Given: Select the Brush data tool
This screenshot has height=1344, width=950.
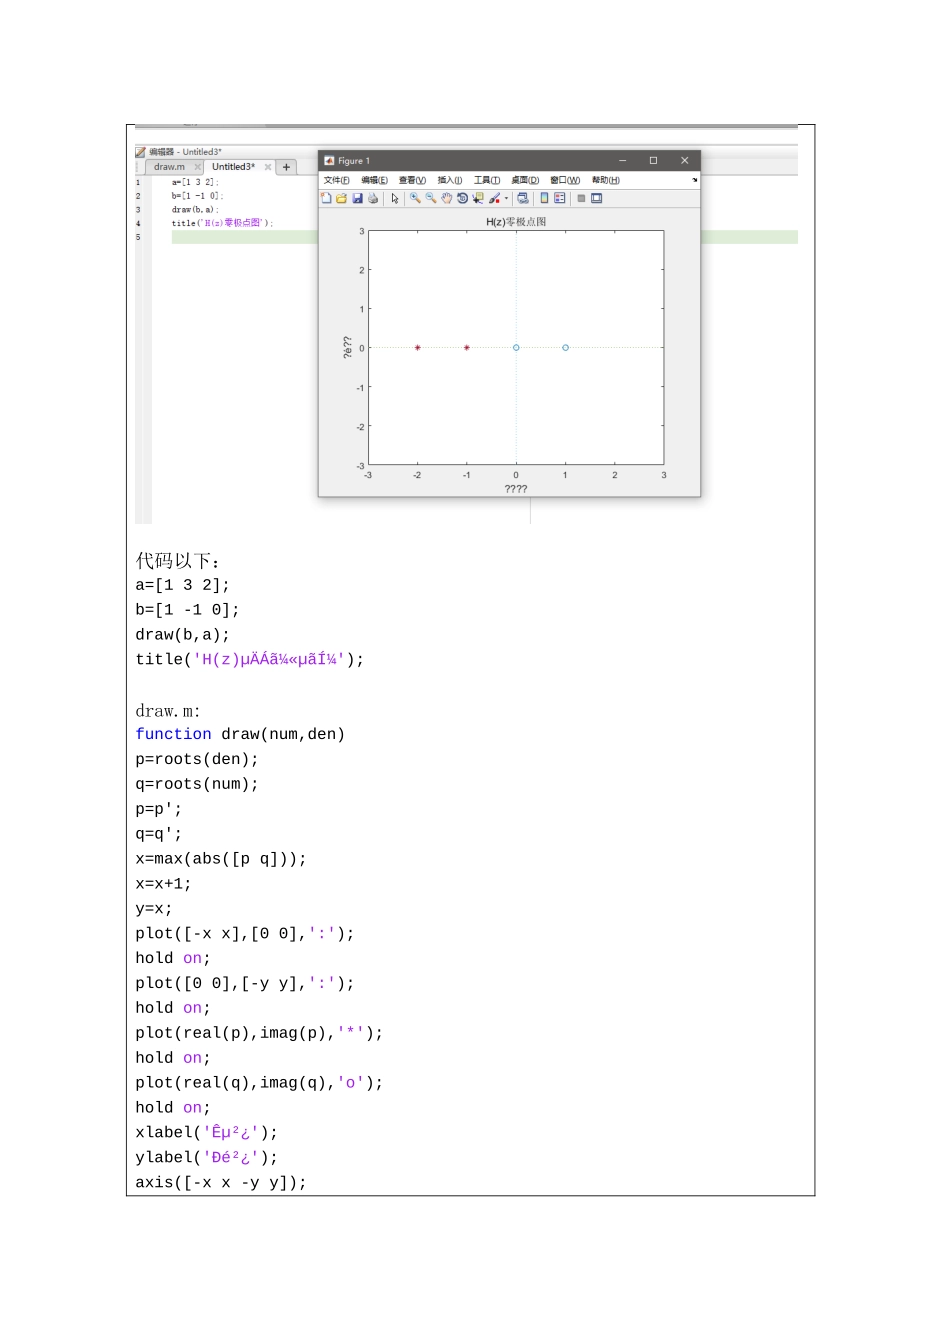Looking at the screenshot, I should pyautogui.click(x=494, y=198).
